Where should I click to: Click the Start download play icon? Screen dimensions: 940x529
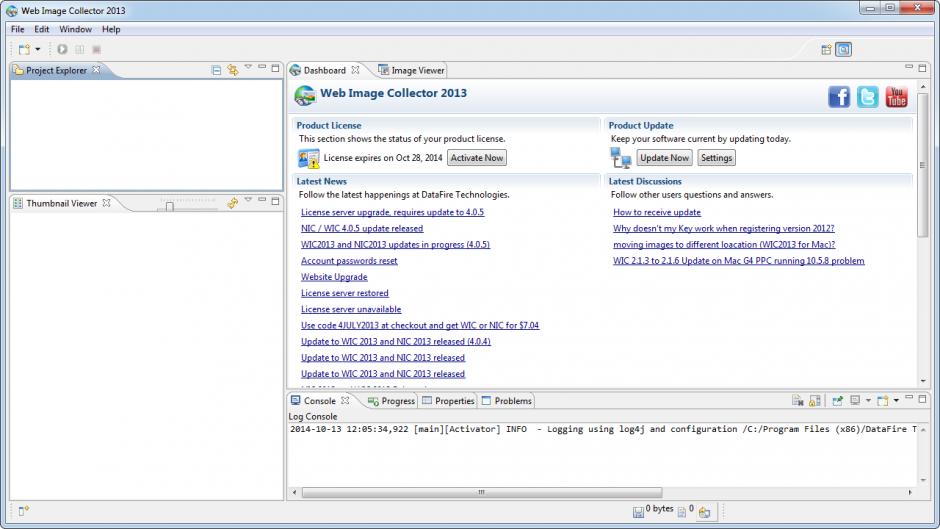[62, 49]
